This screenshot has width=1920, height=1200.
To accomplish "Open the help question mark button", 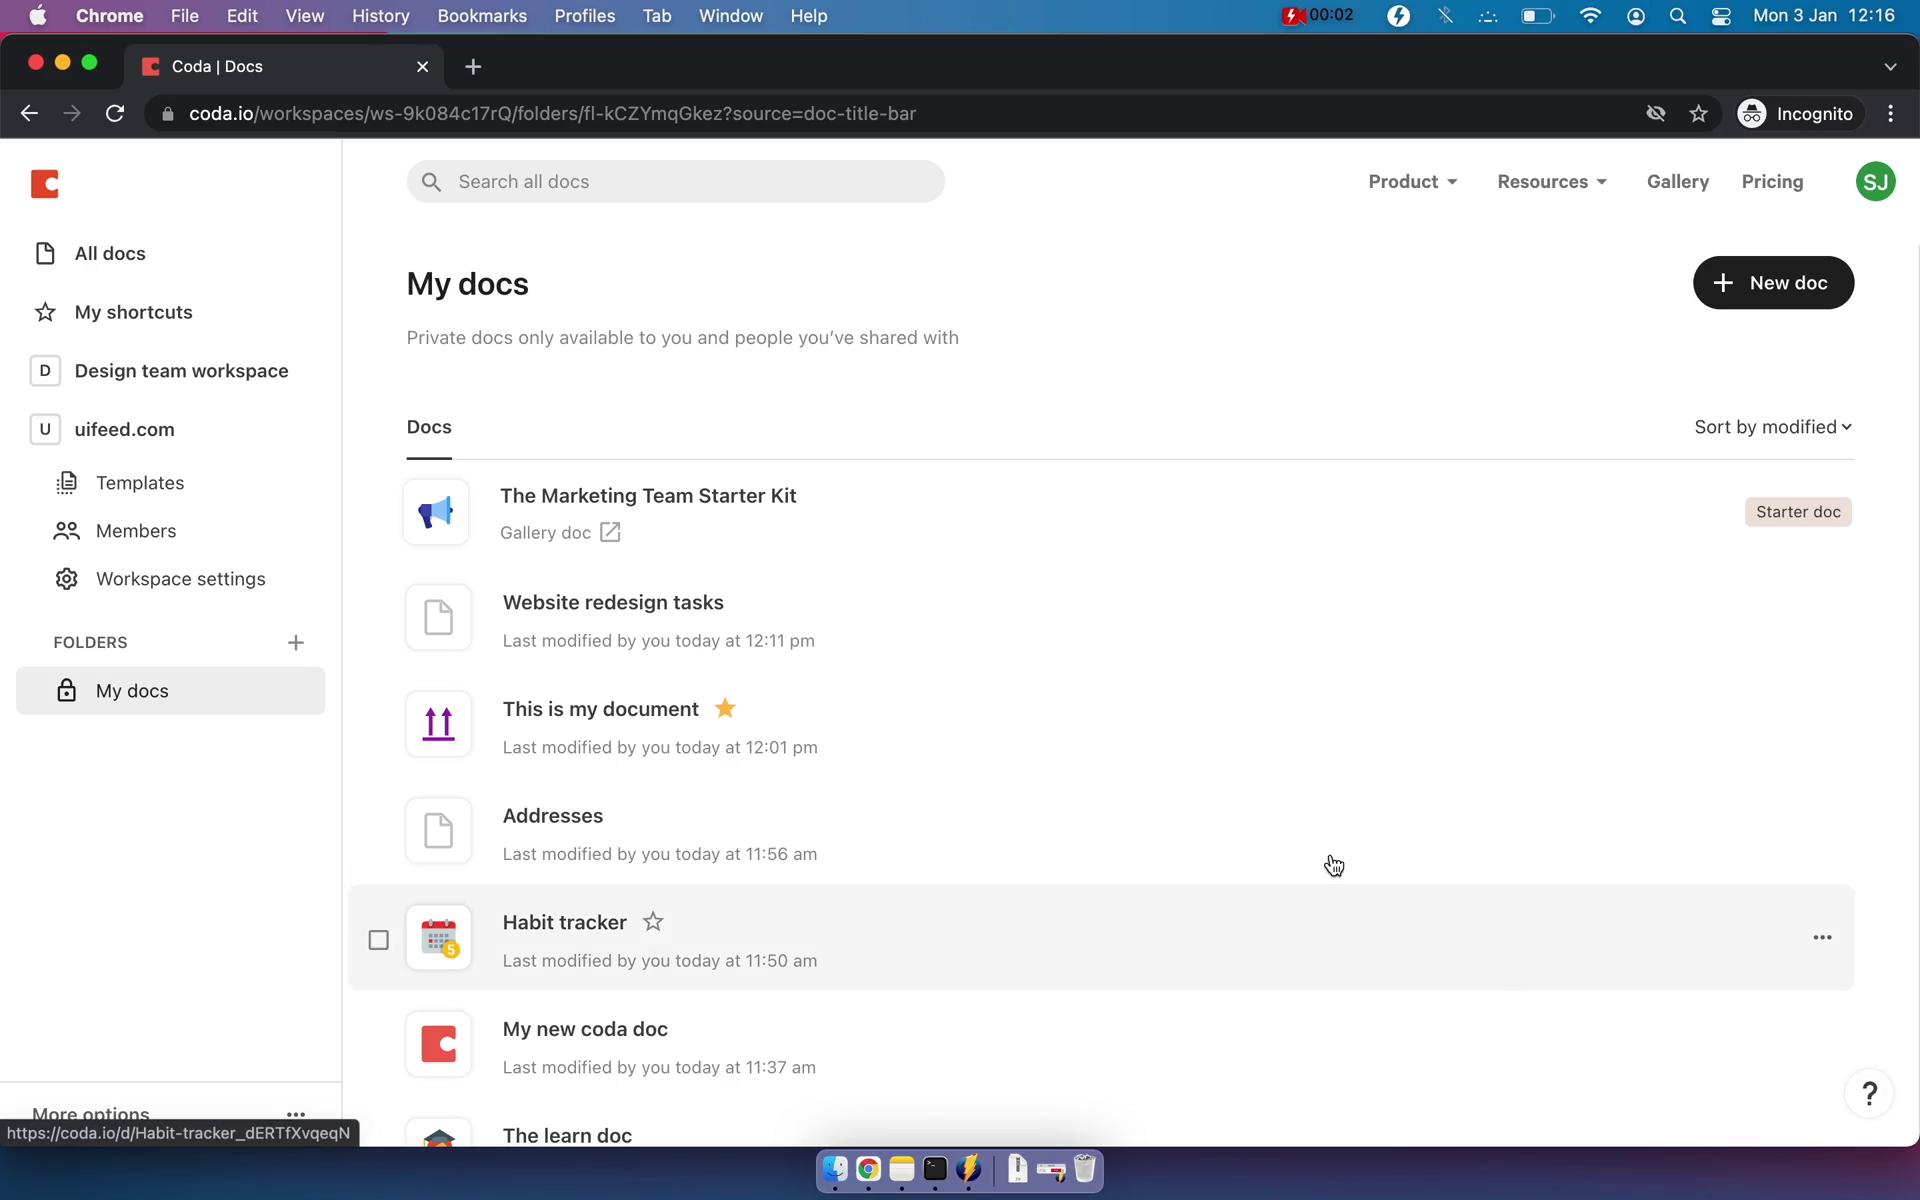I will click(x=1869, y=1094).
